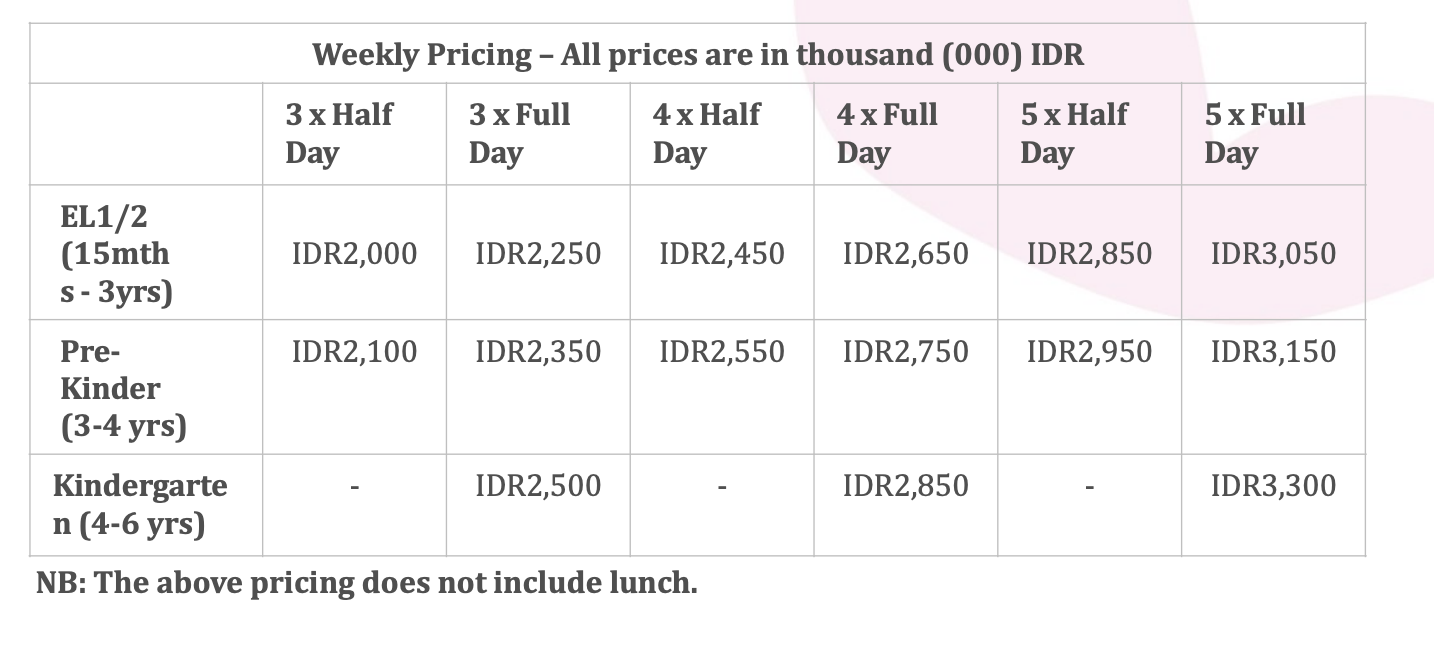
Task: Click the NB note about lunch
Action: tap(366, 582)
